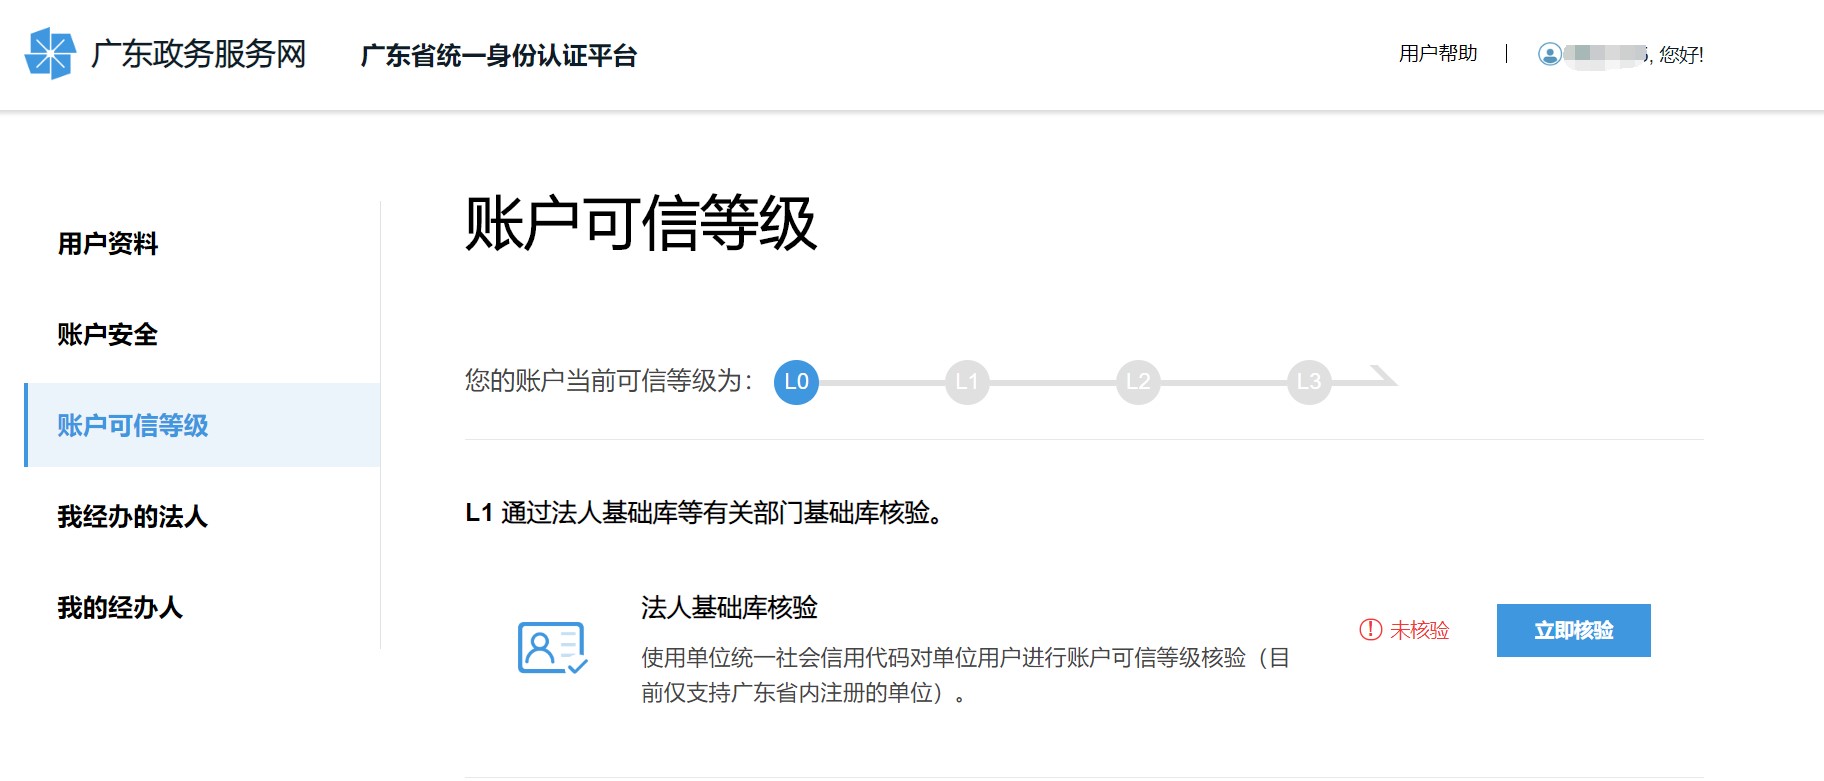
Task: Select the L3 trust level circle
Action: tap(1309, 382)
